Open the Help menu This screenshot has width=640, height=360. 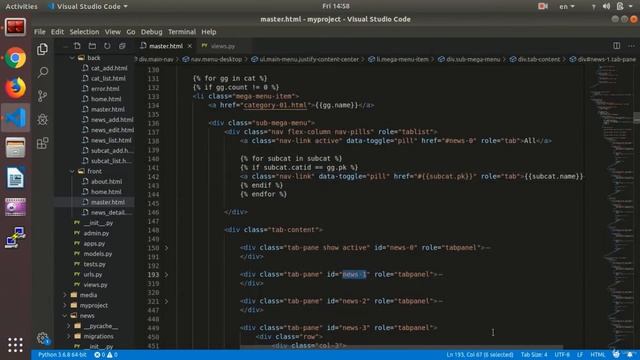[x=209, y=32]
